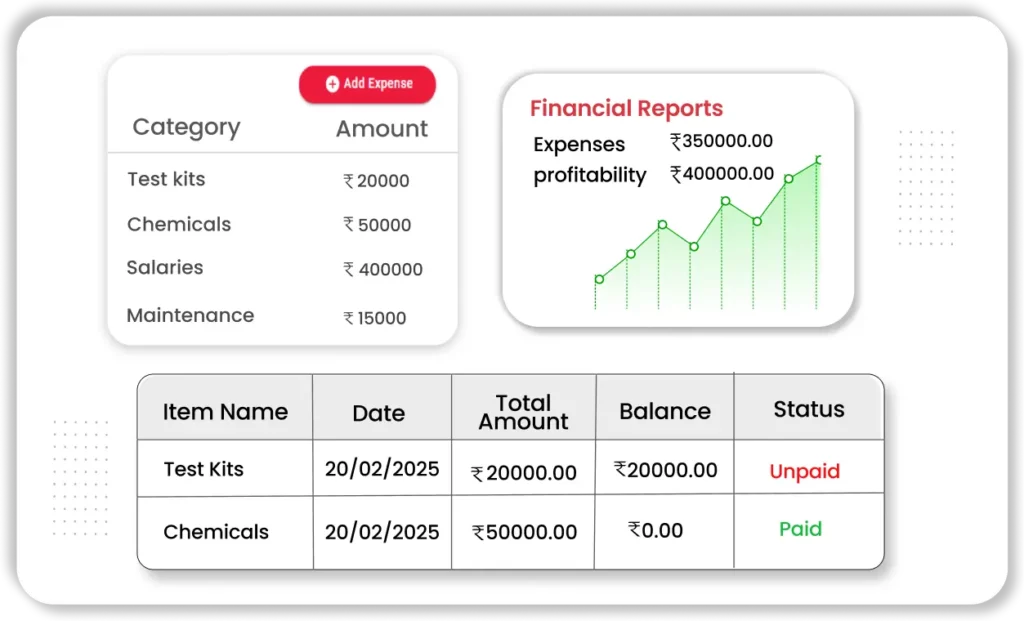Click the ₹400000 Salaries amount
This screenshot has height=621, width=1024.
[x=383, y=270]
